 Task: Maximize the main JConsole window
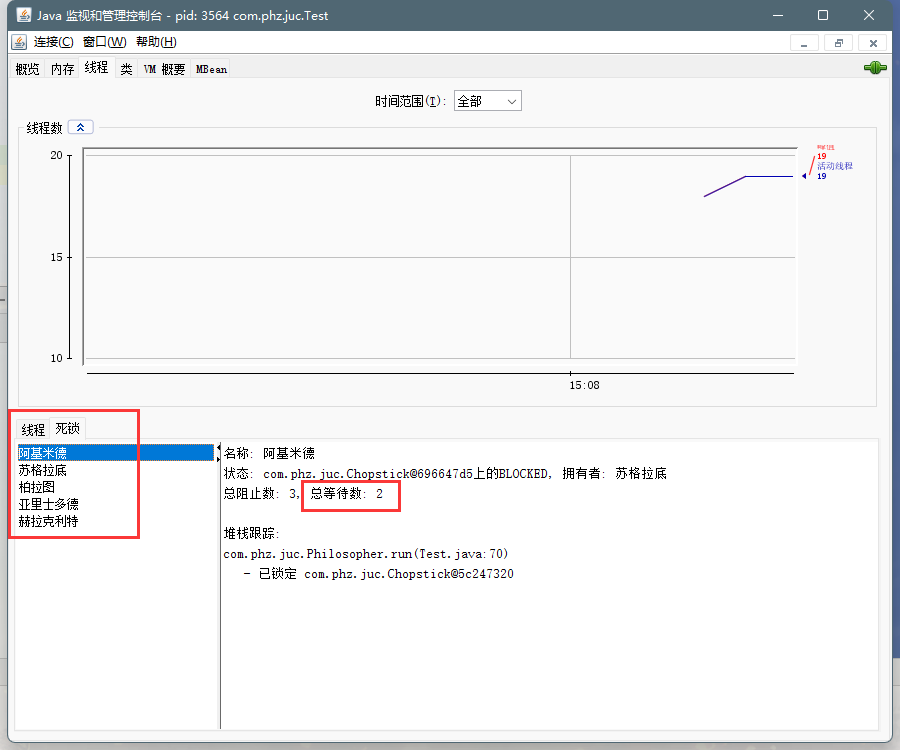[823, 15]
